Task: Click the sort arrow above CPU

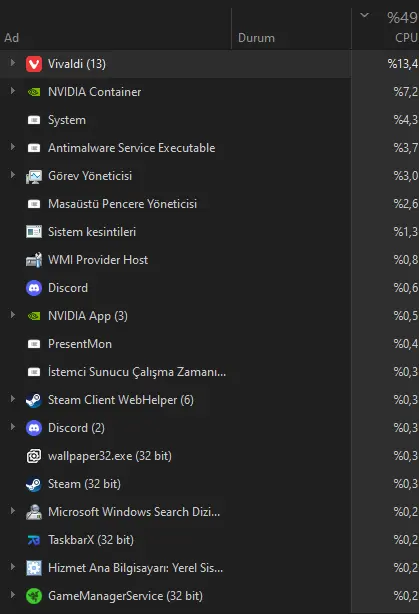Action: (365, 16)
